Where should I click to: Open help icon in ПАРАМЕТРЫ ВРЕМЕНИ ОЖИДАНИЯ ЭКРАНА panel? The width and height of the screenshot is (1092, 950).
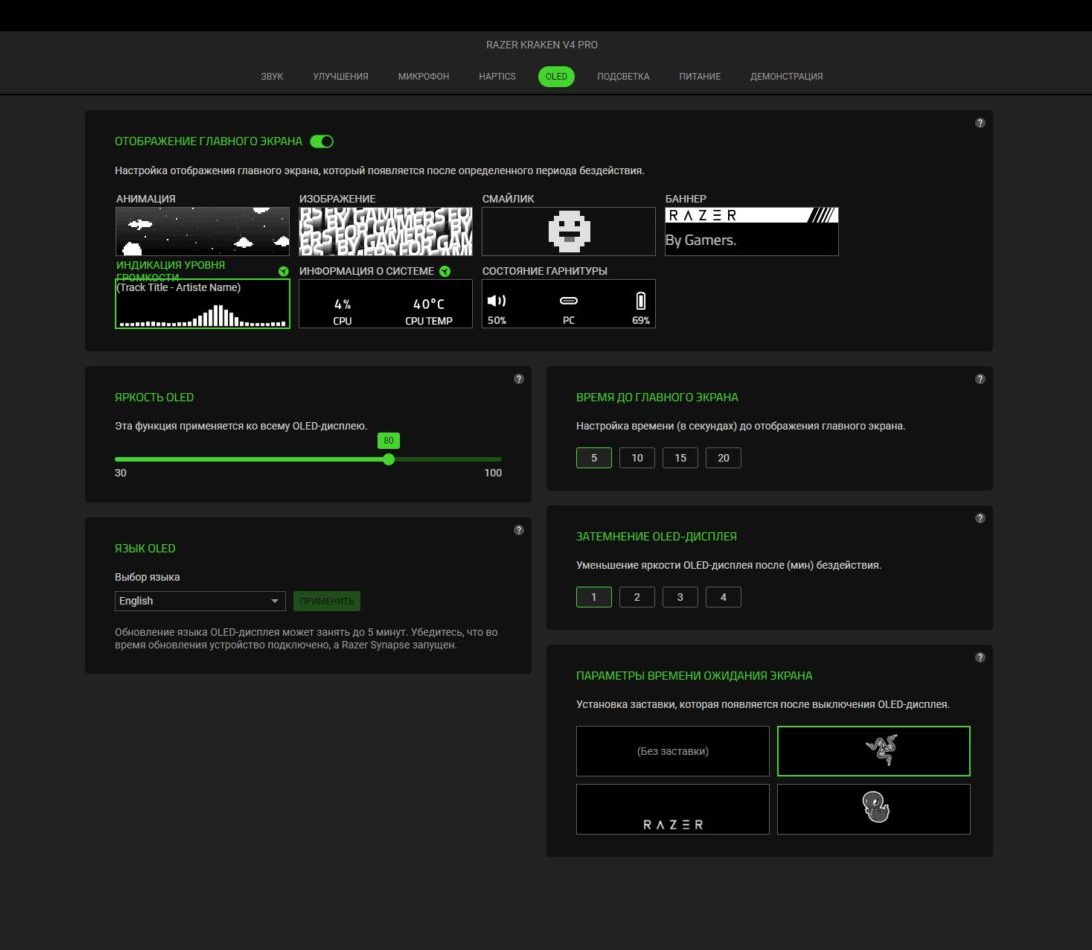point(980,657)
